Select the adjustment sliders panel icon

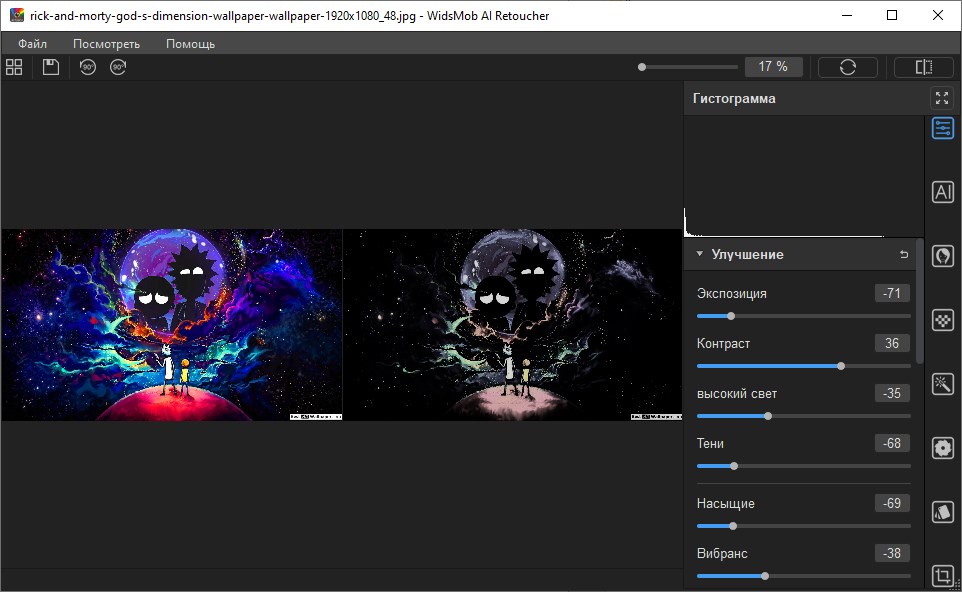(943, 128)
